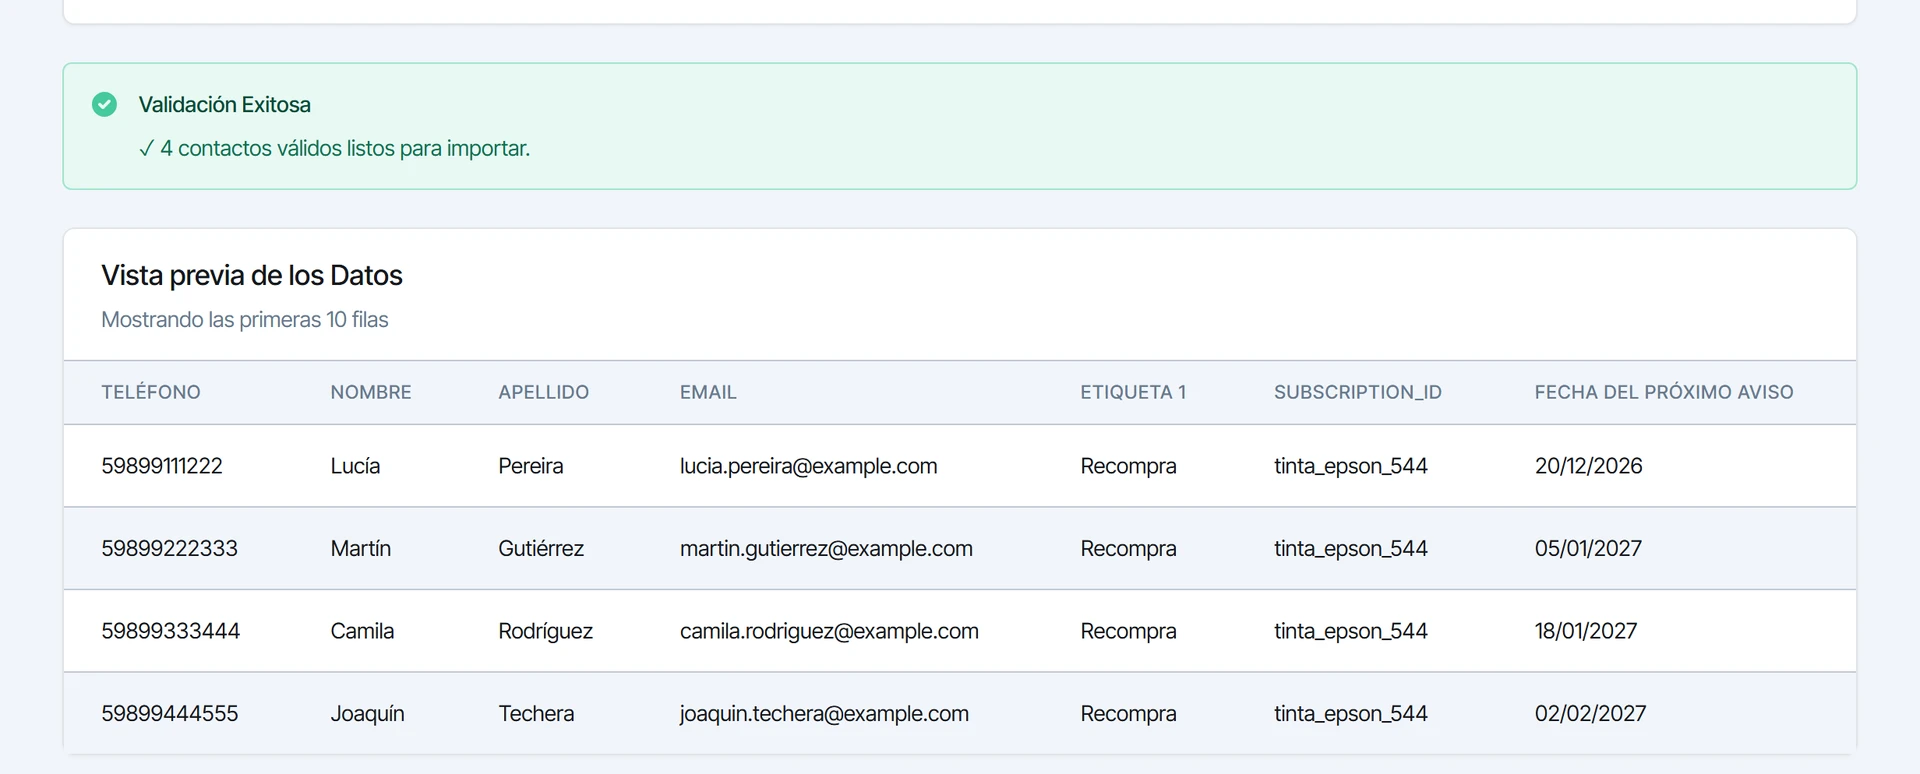Image resolution: width=1920 pixels, height=774 pixels.
Task: Click 'Recompra' tag in Joaquín's row
Action: 1129,714
